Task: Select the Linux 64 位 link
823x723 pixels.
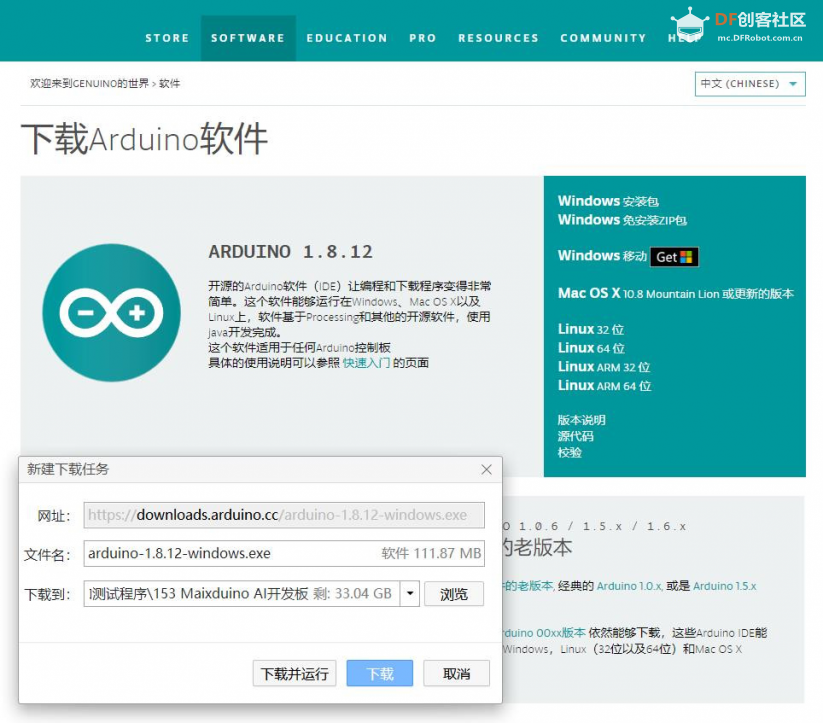Action: [x=591, y=348]
